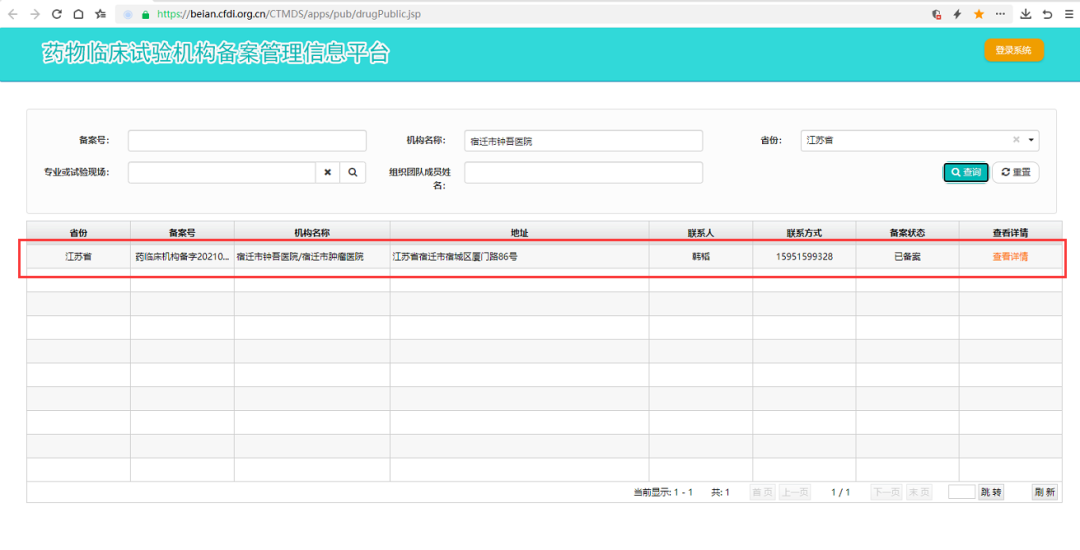Click magnifier icon beside specialty field
The image size is (1080, 550).
coord(353,172)
